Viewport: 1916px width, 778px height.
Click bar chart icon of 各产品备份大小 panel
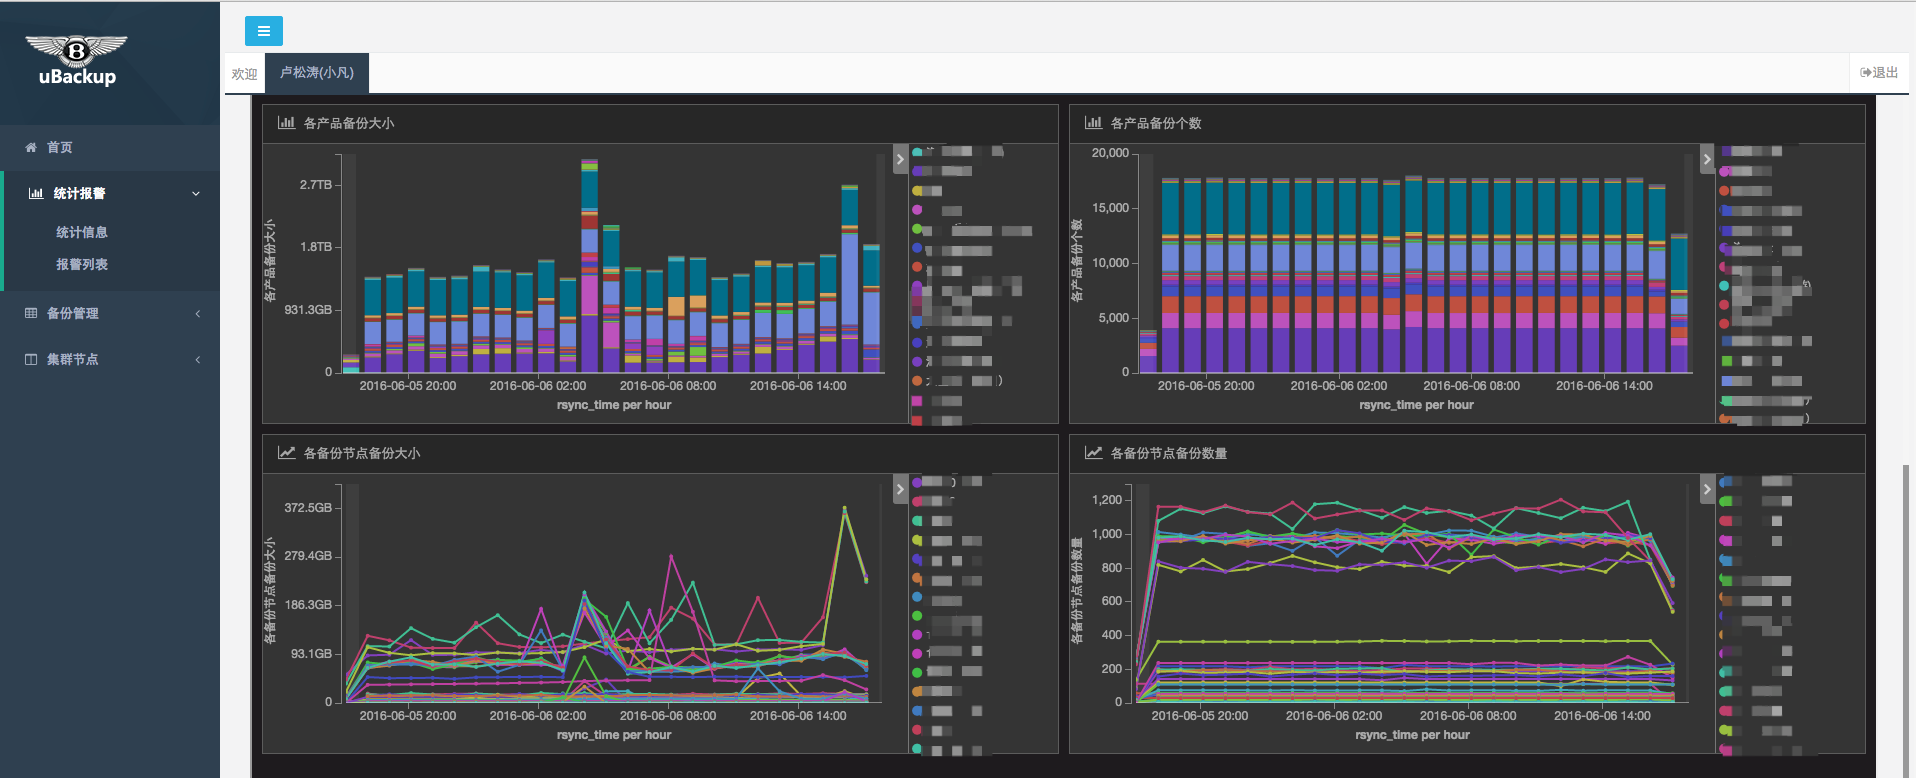286,123
